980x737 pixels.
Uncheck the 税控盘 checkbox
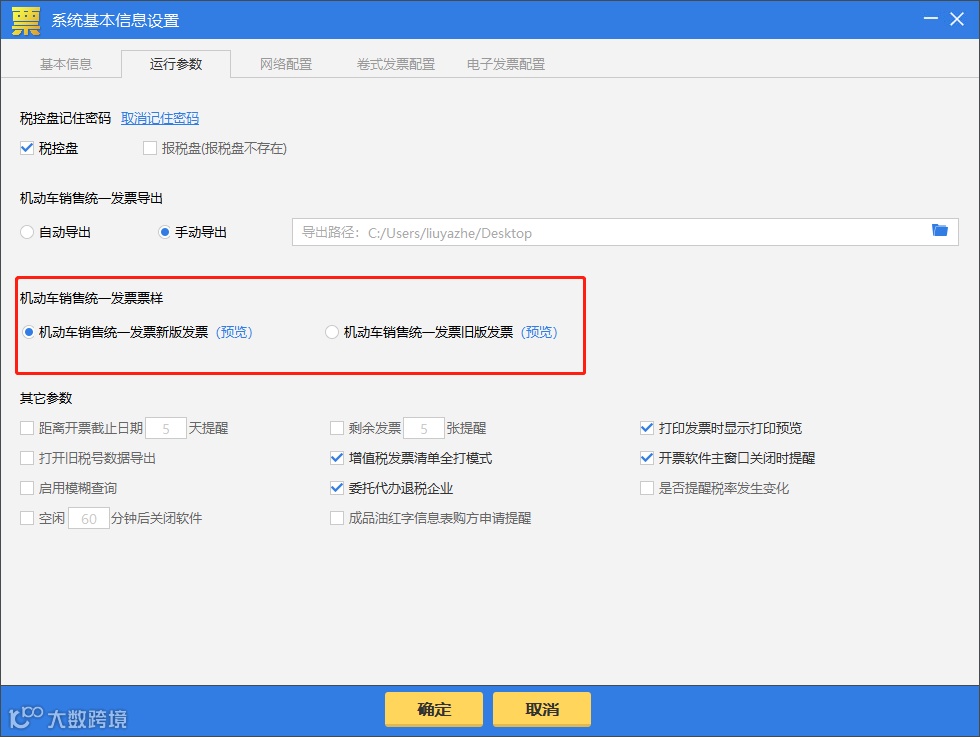27,148
